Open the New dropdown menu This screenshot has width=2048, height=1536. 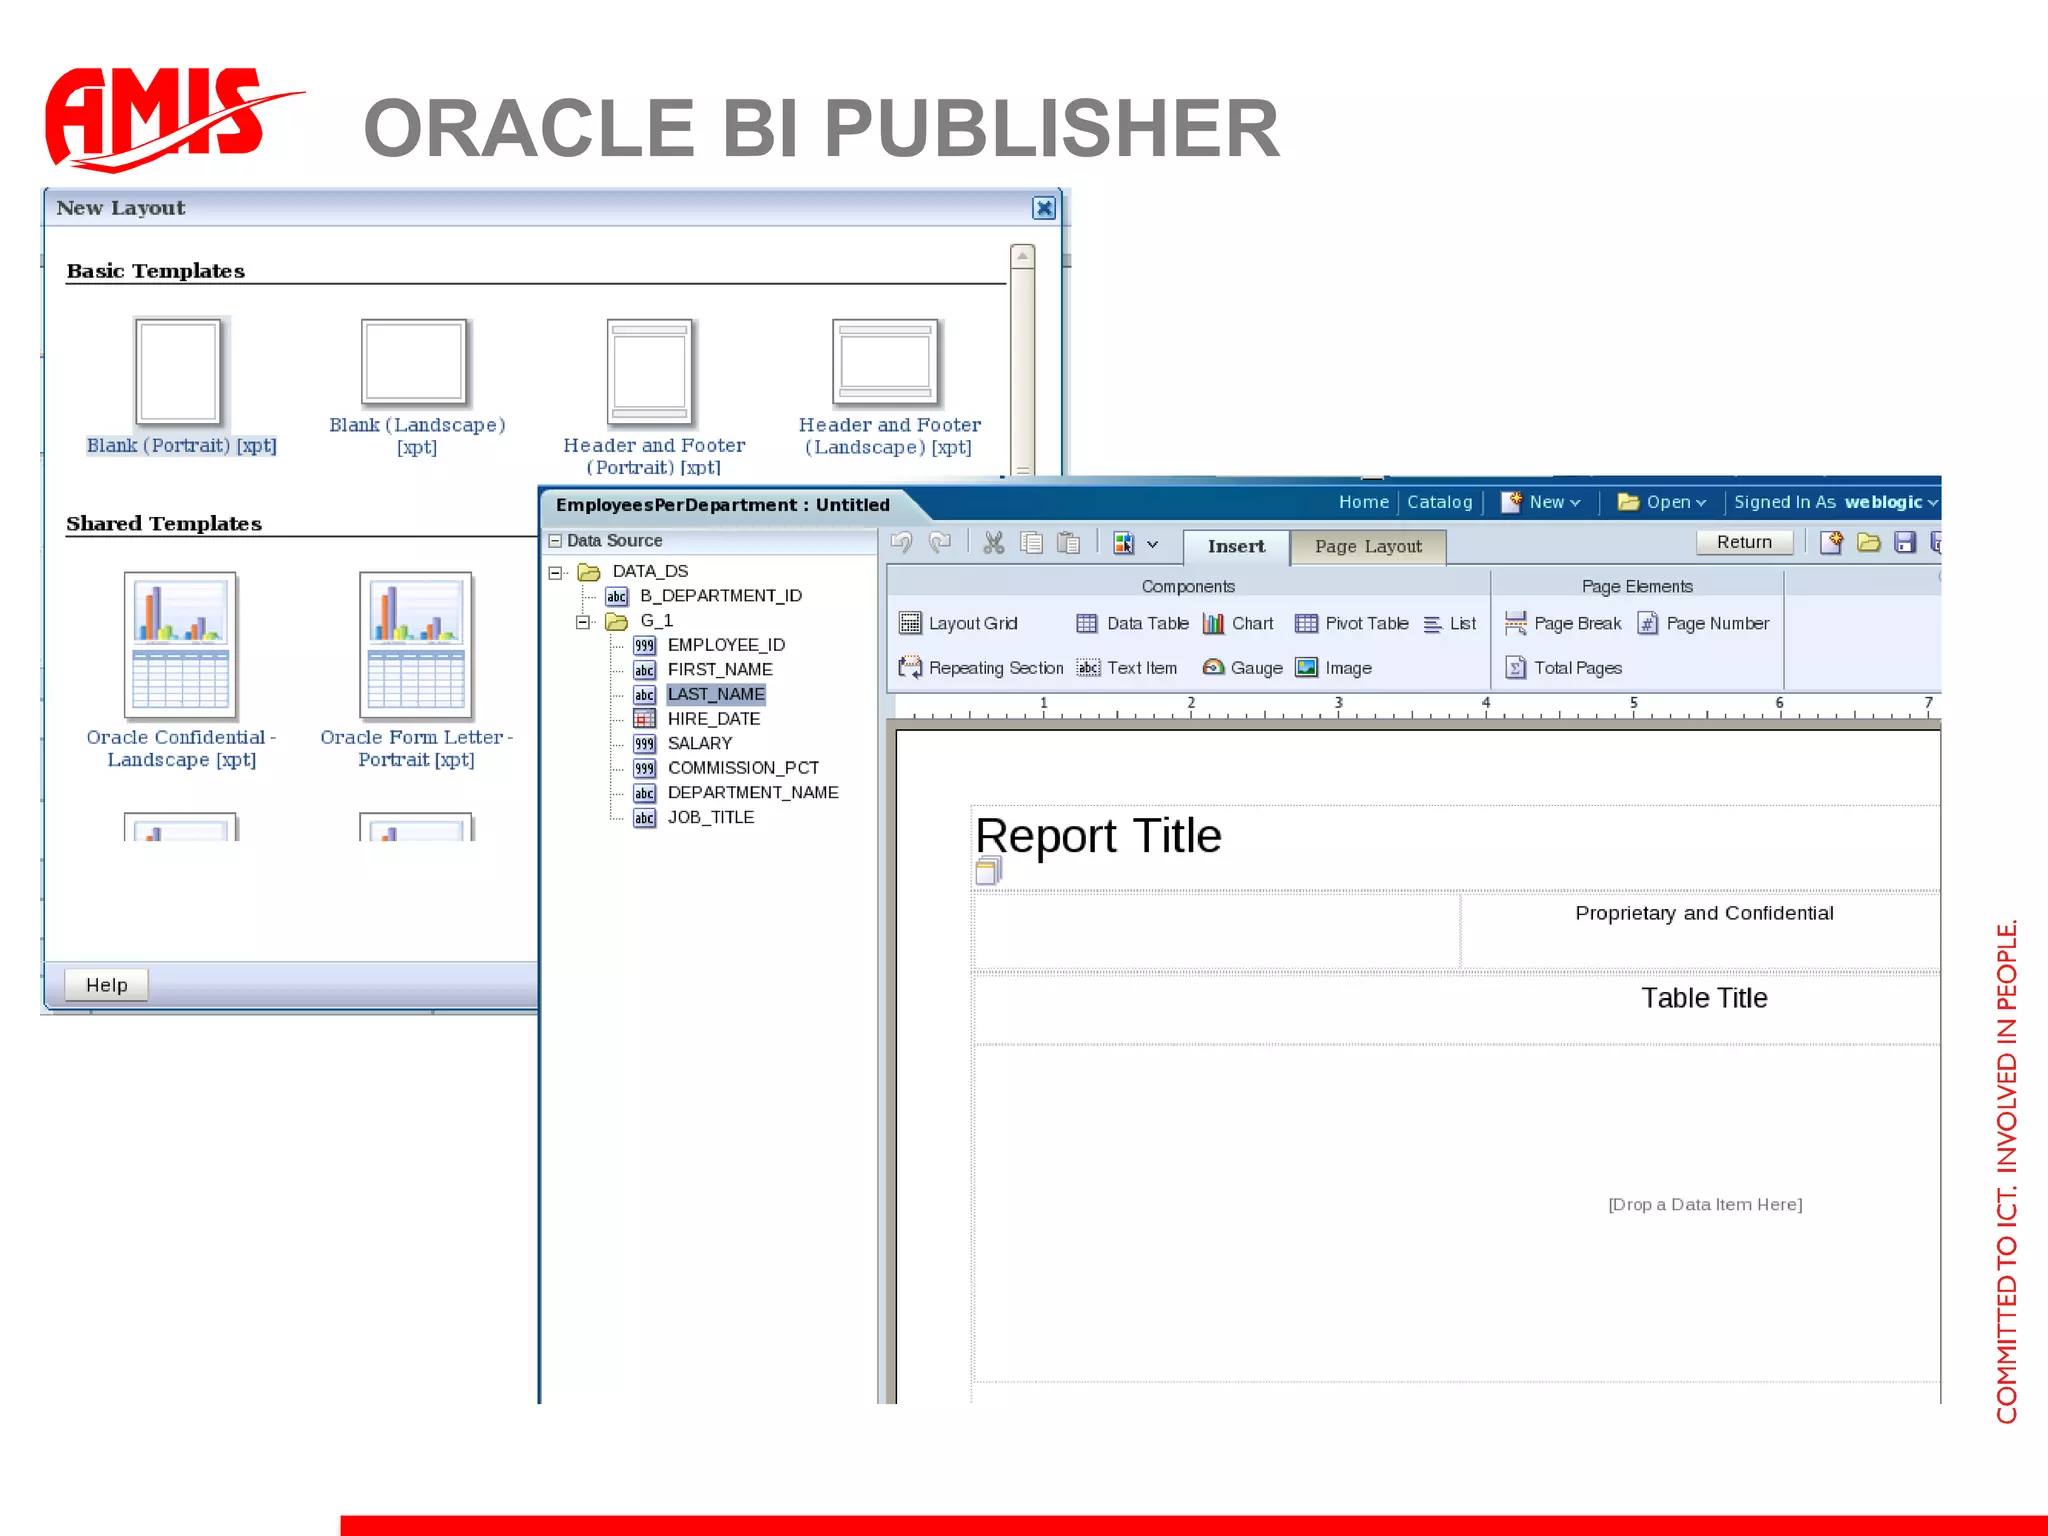pyautogui.click(x=1541, y=502)
